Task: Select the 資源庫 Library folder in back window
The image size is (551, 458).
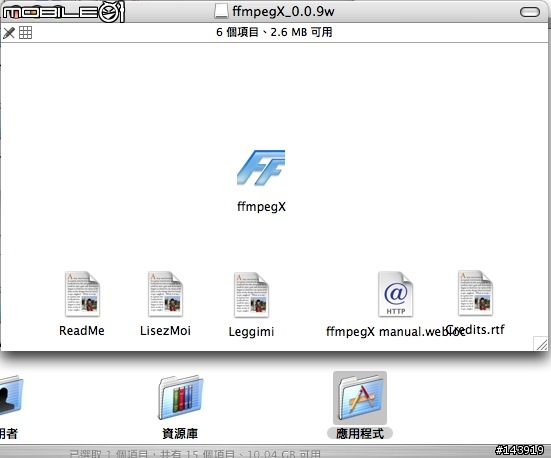Action: tap(181, 398)
